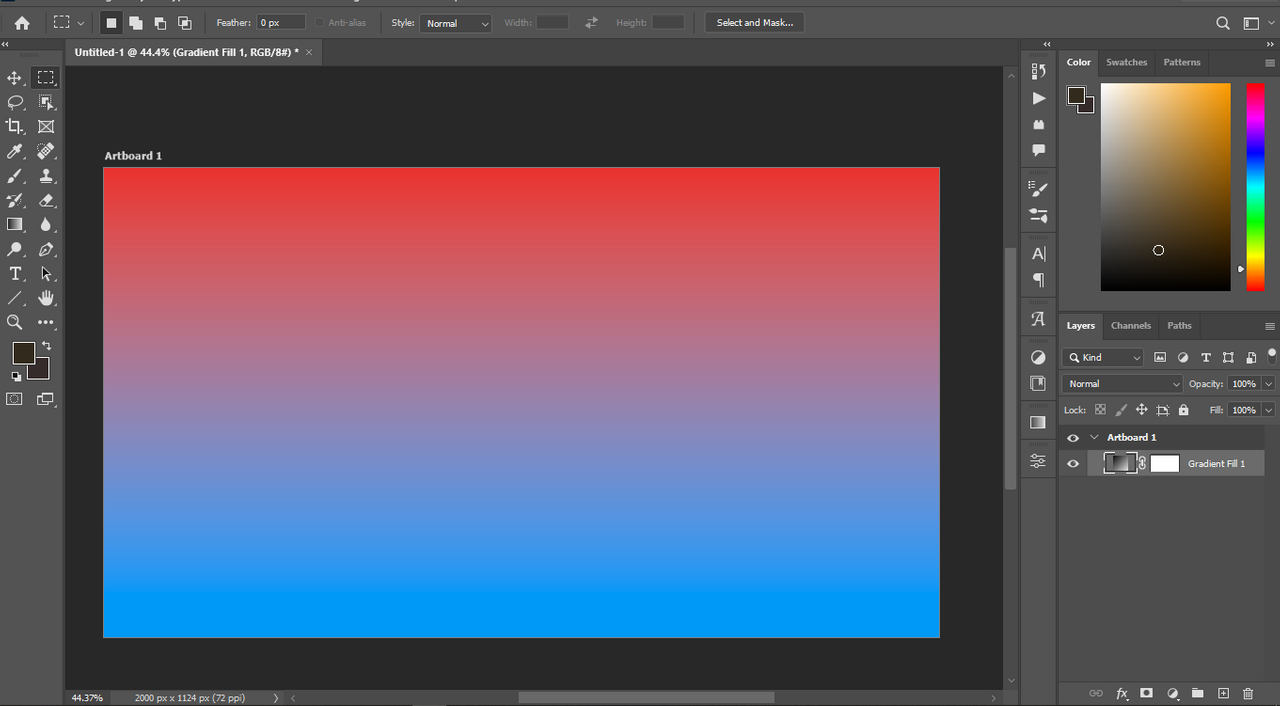
Task: Open the Style dropdown set to Normal
Action: [x=456, y=23]
